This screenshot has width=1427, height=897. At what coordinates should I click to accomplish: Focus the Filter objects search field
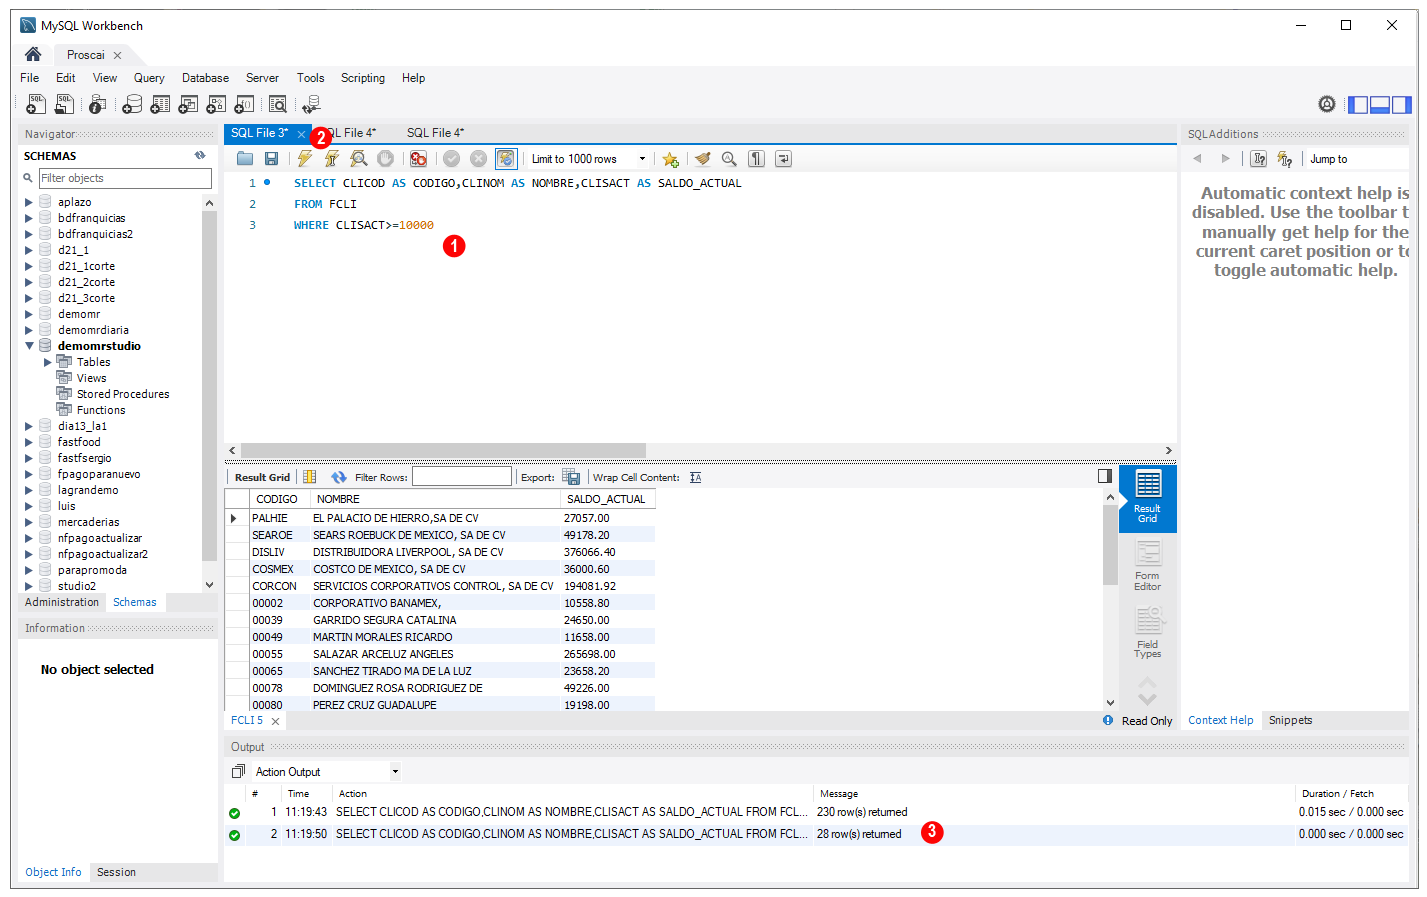coord(125,178)
